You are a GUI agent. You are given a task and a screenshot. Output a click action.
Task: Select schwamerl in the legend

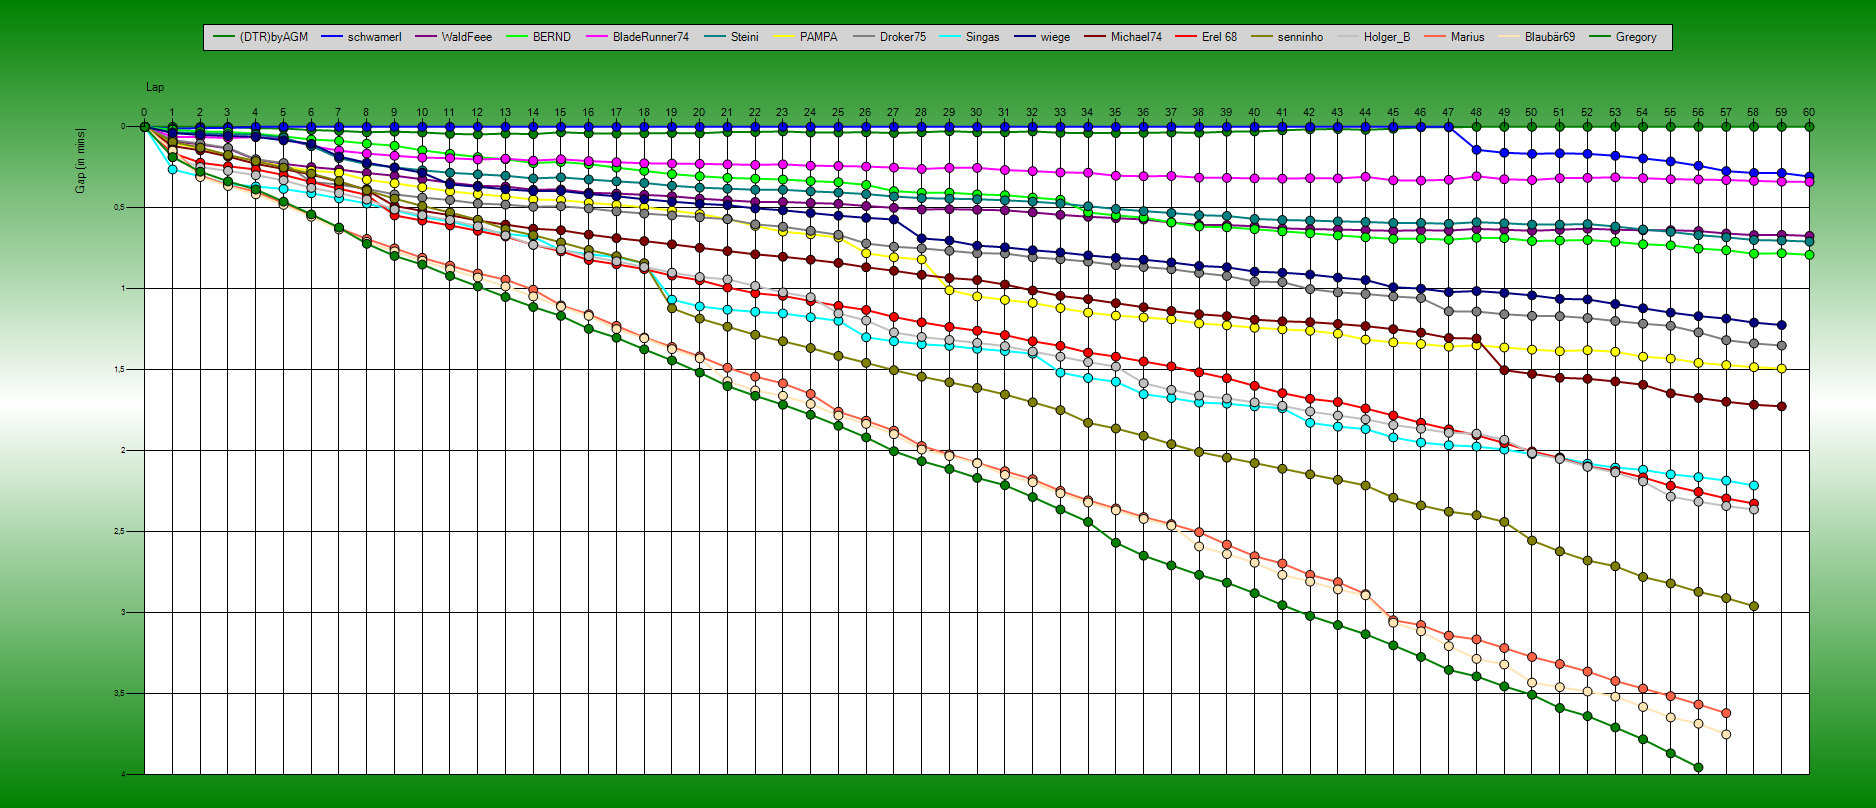pos(361,37)
